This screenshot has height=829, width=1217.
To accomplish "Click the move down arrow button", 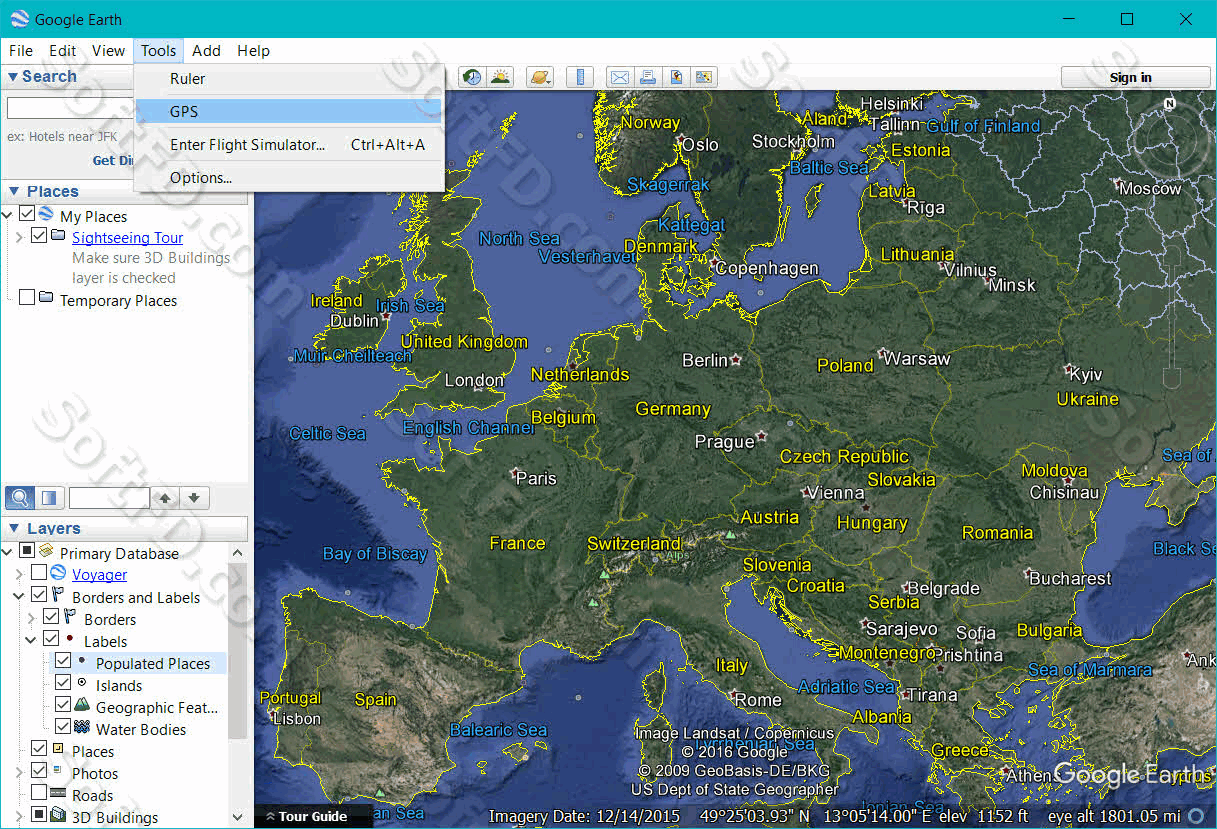I will 195,497.
